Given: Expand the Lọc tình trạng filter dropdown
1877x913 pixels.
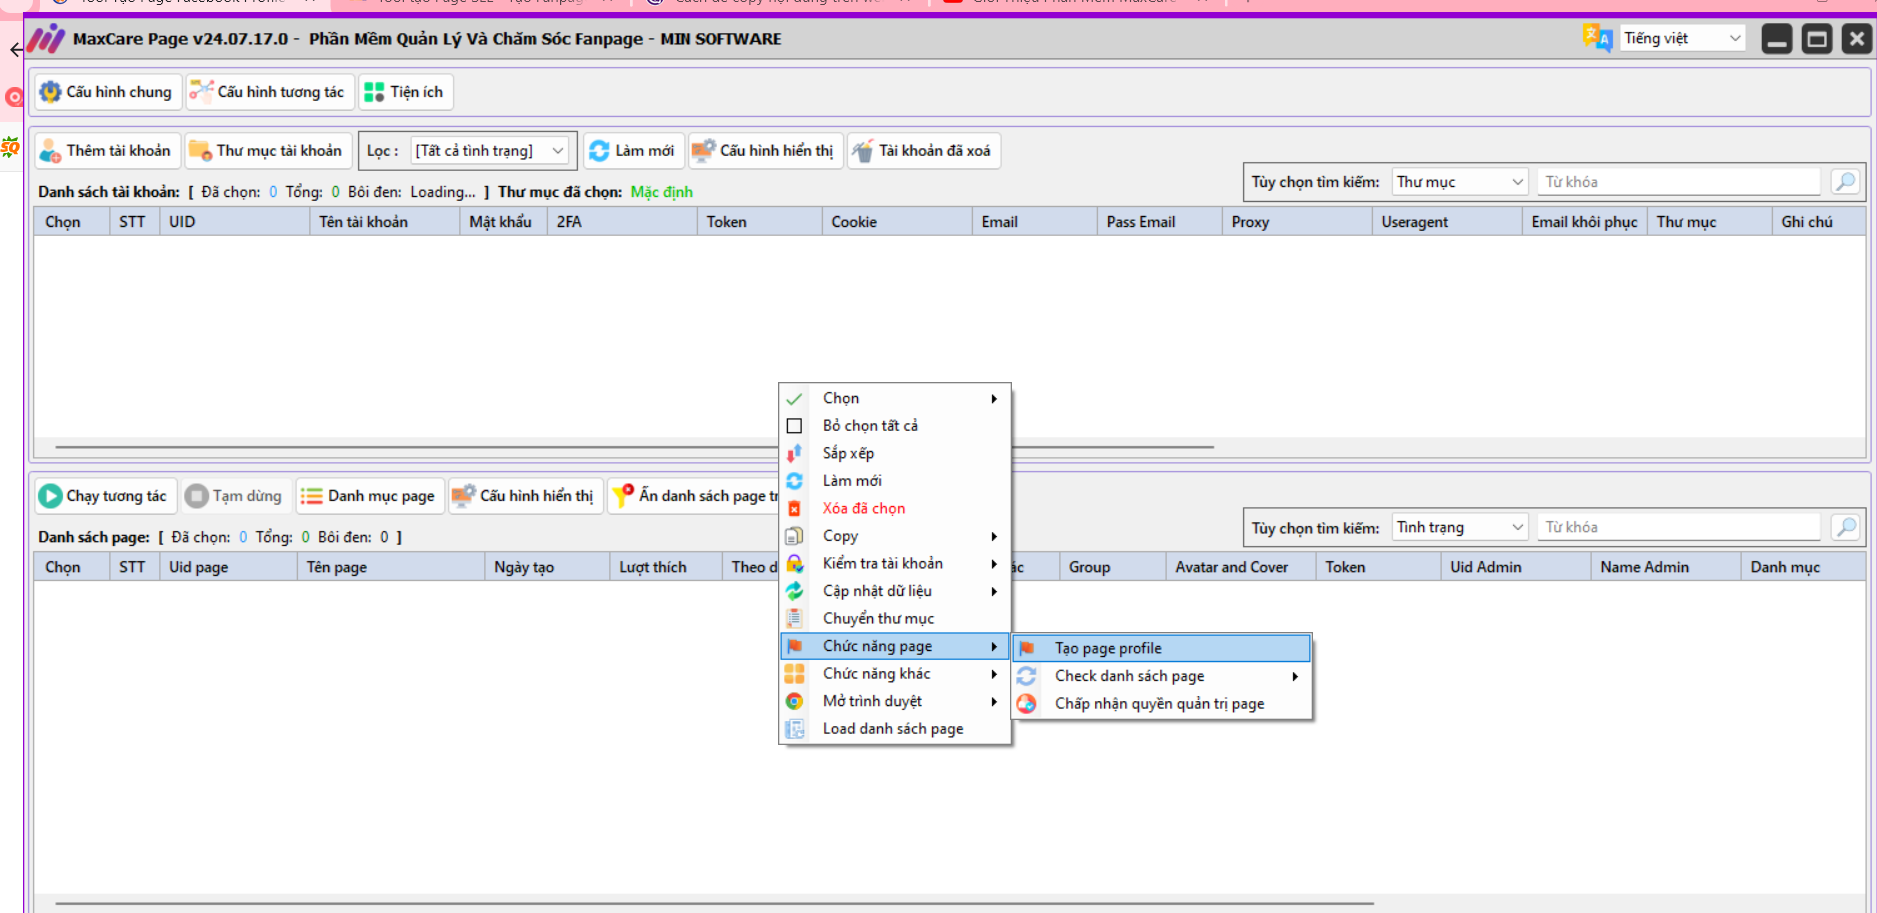Looking at the screenshot, I should point(490,151).
